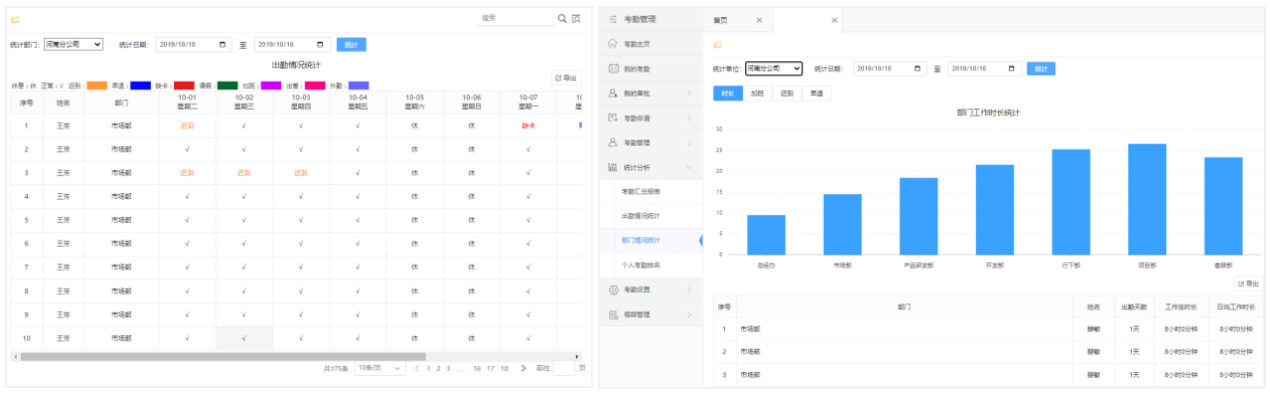
Task: Click the person icon for 我的审批
Action: pyautogui.click(x=613, y=93)
